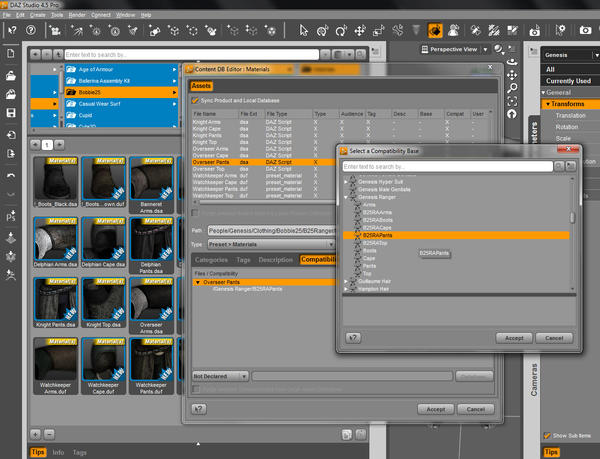Click the compatibility base tree scrollbar handle
This screenshot has height=459, width=600.
572,218
